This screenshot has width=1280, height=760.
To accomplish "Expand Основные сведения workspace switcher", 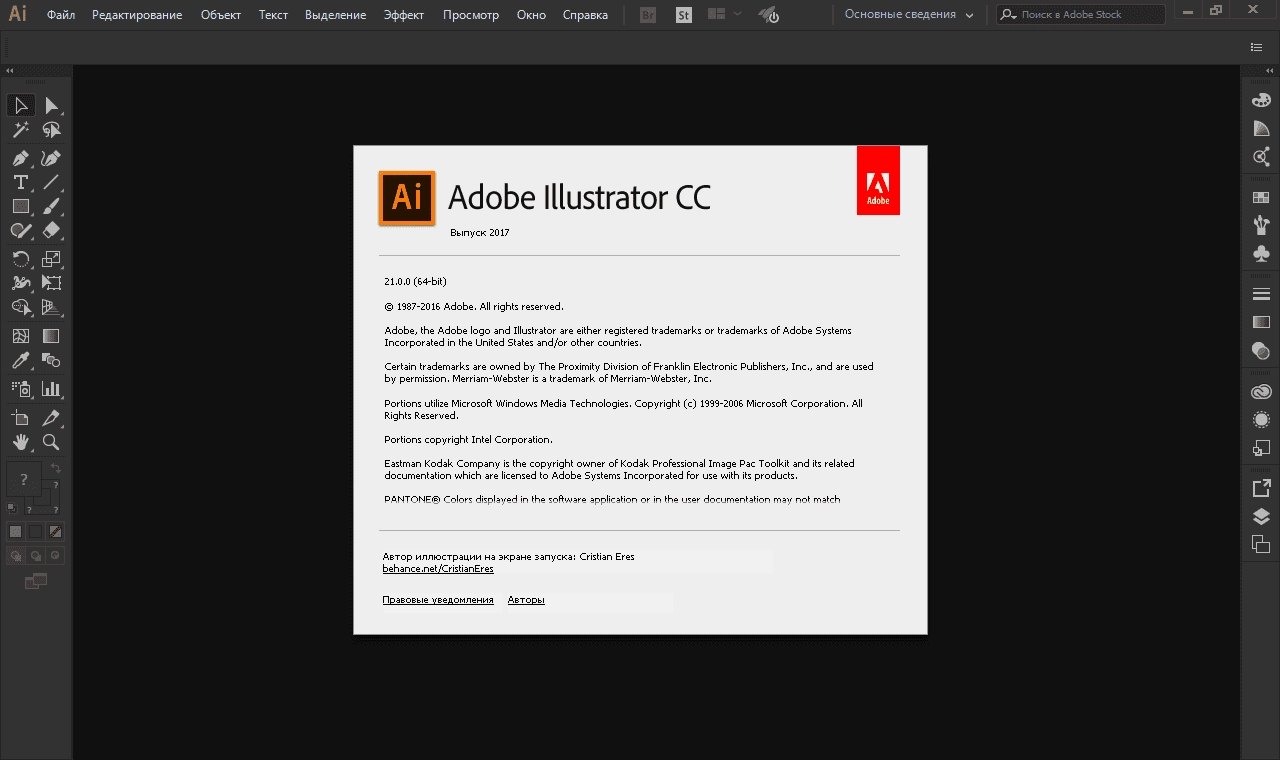I will coord(910,15).
